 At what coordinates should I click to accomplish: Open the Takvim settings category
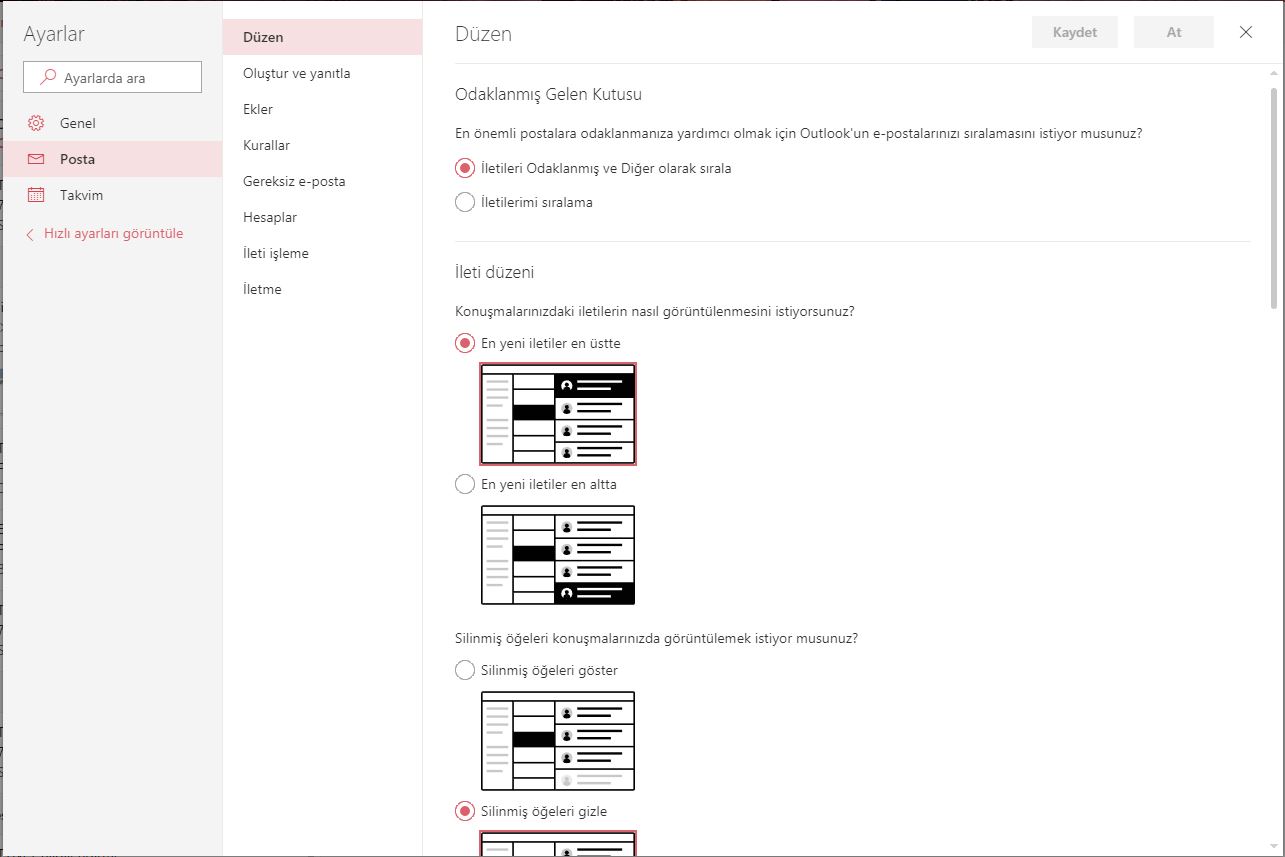click(112, 195)
